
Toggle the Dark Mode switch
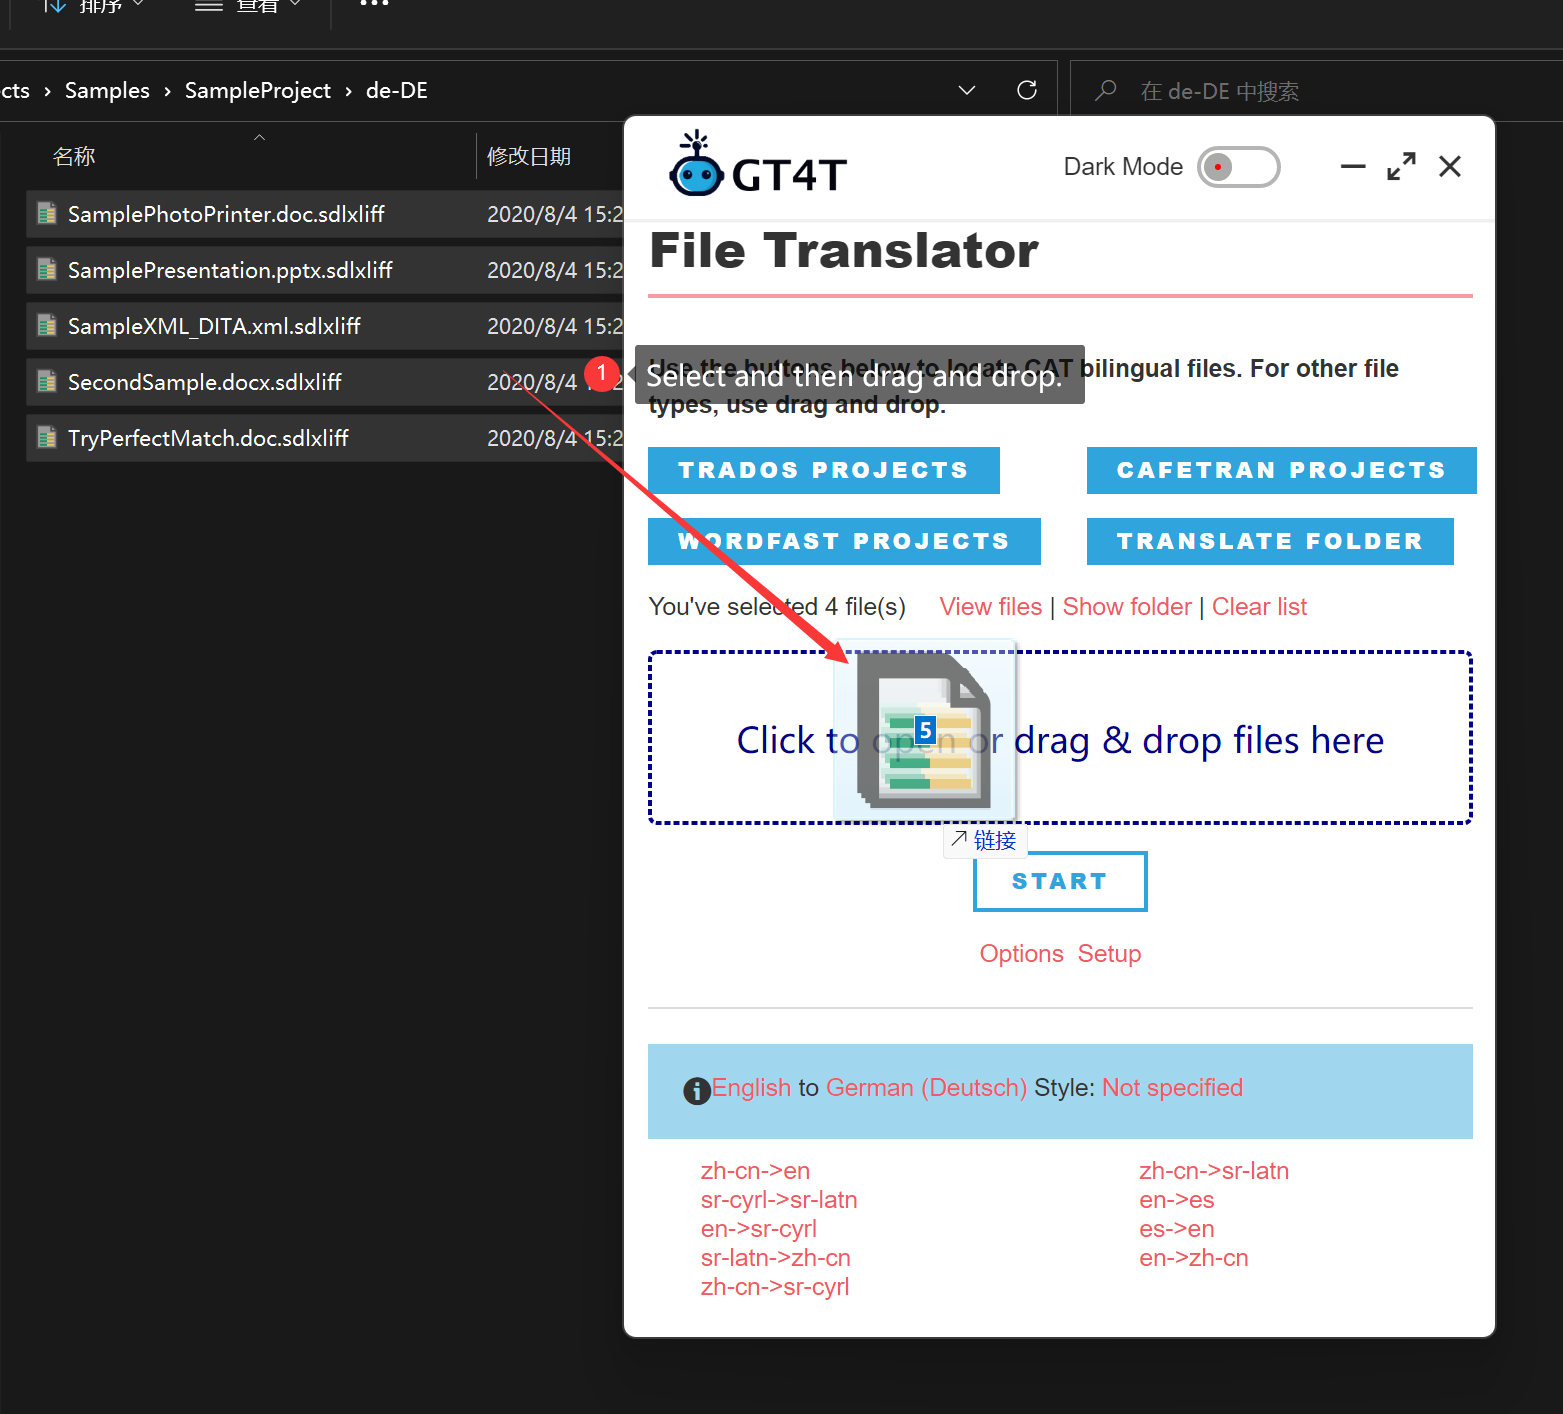pos(1238,167)
